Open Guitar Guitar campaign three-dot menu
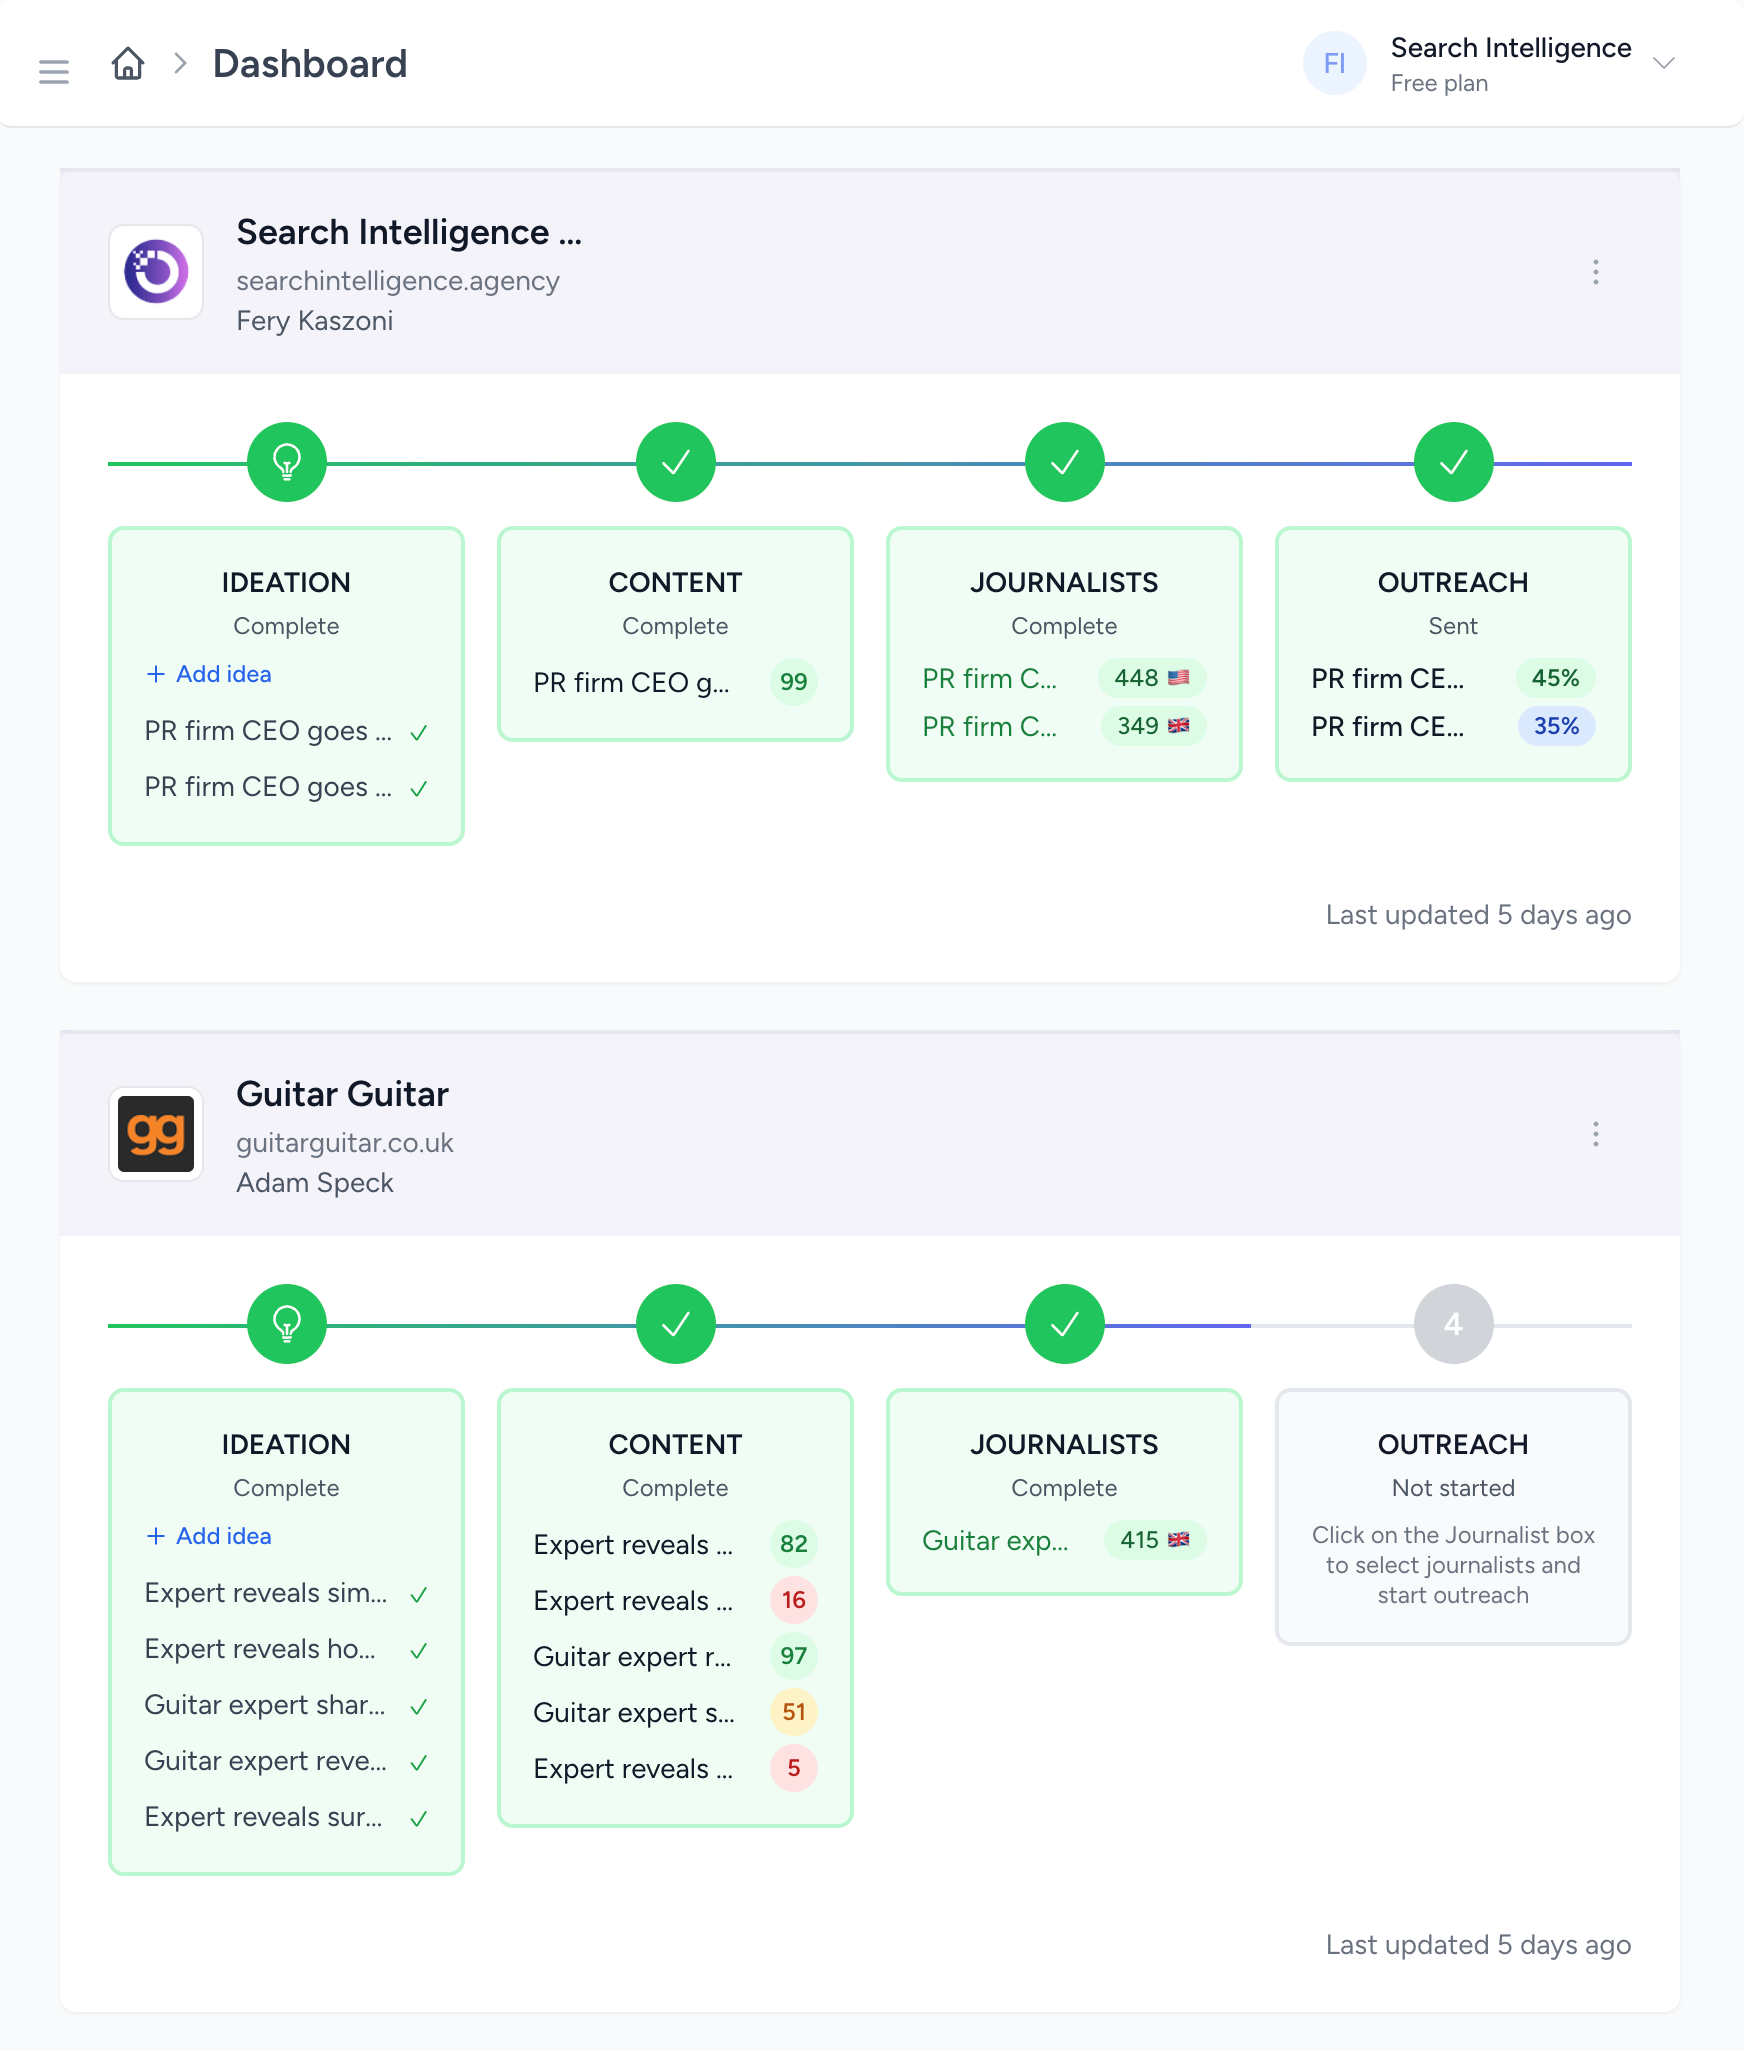This screenshot has height=2051, width=1744. tap(1595, 1134)
